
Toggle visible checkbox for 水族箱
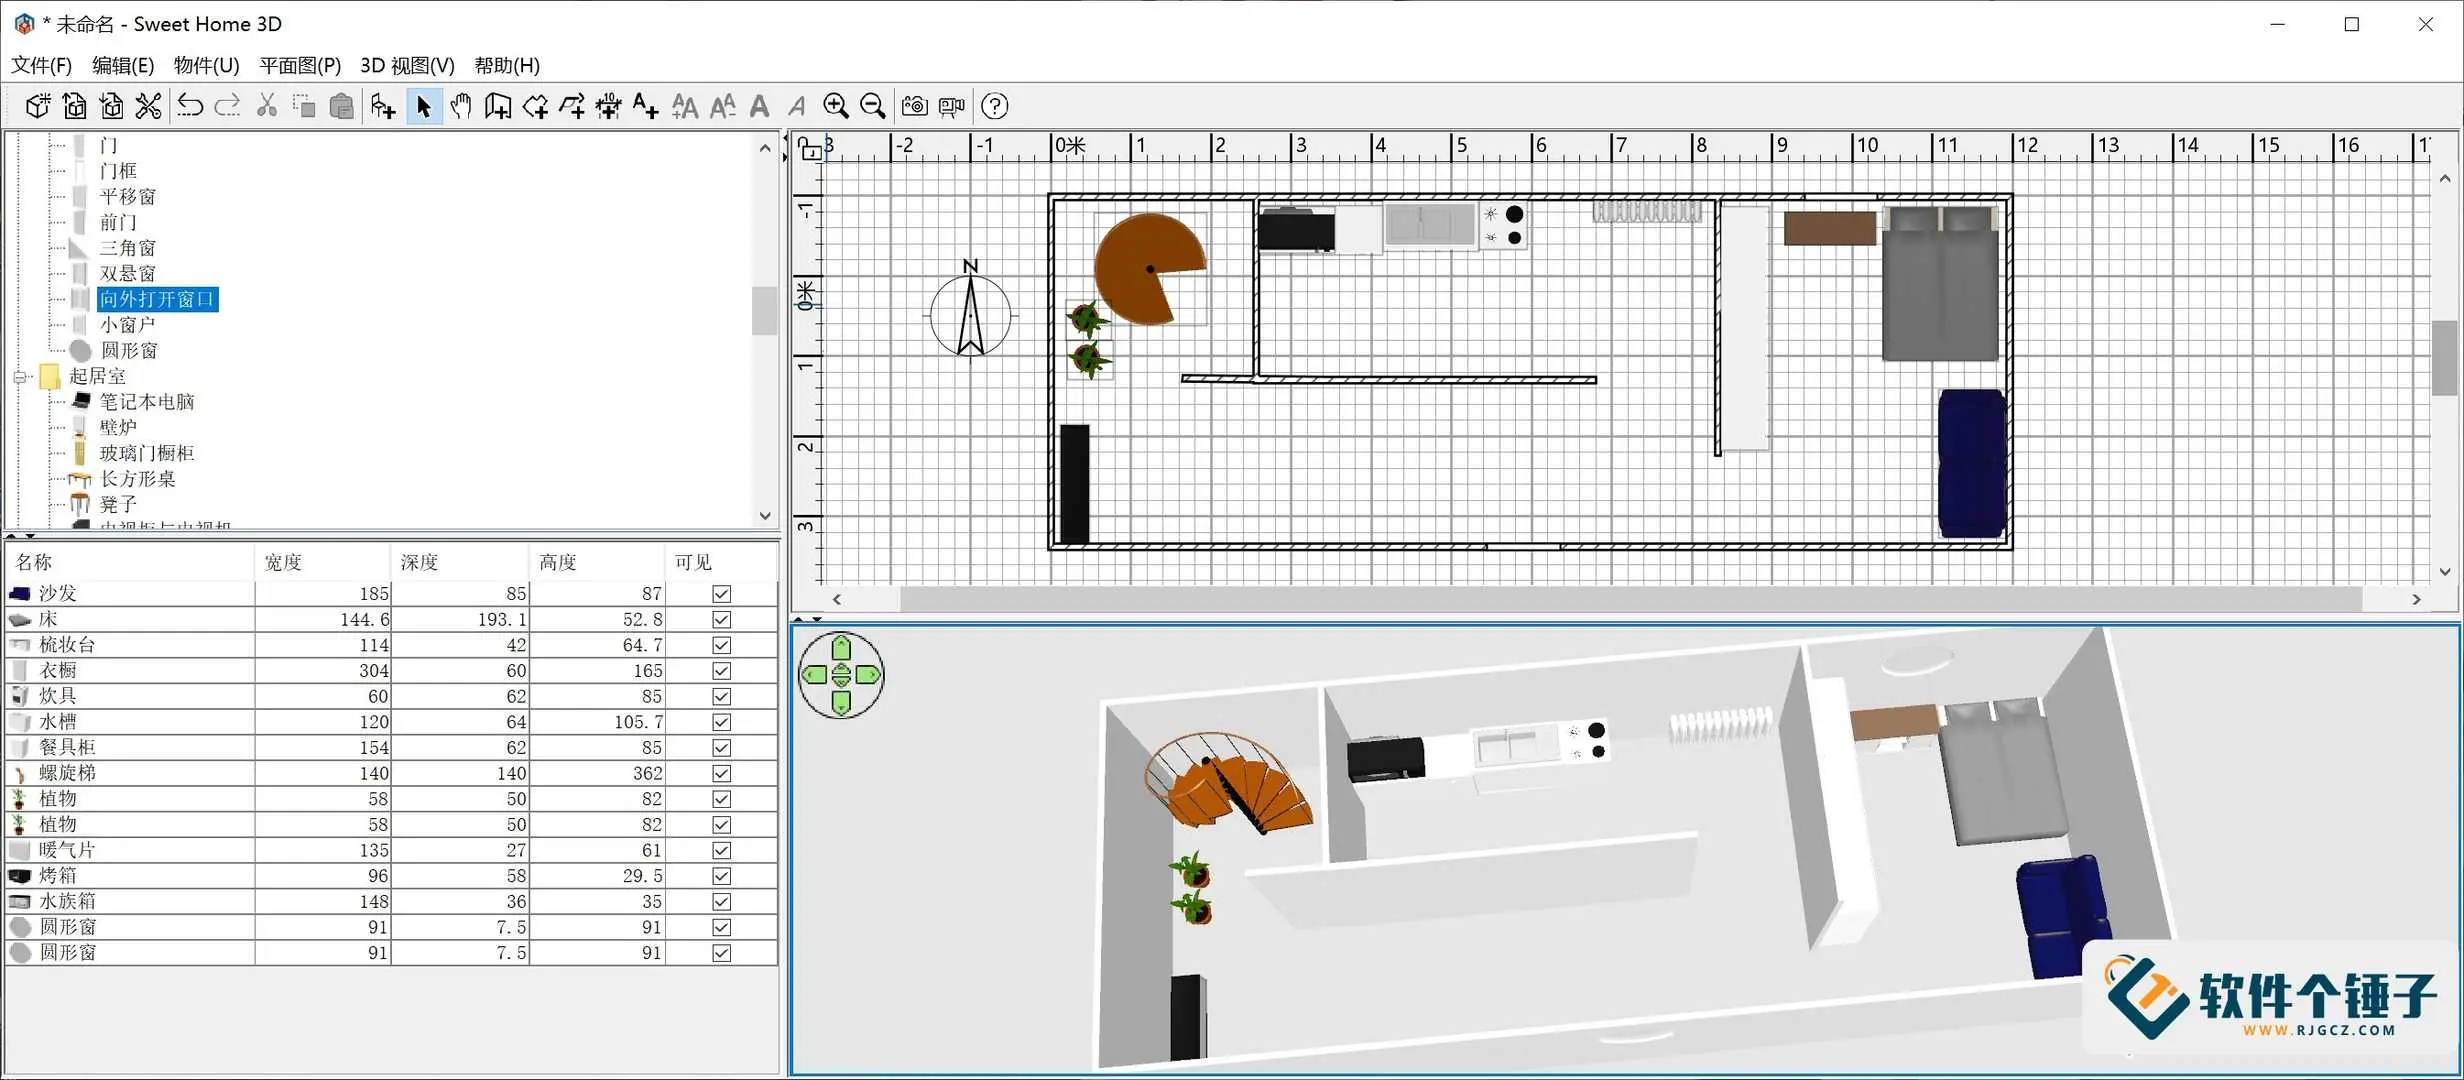click(x=721, y=902)
